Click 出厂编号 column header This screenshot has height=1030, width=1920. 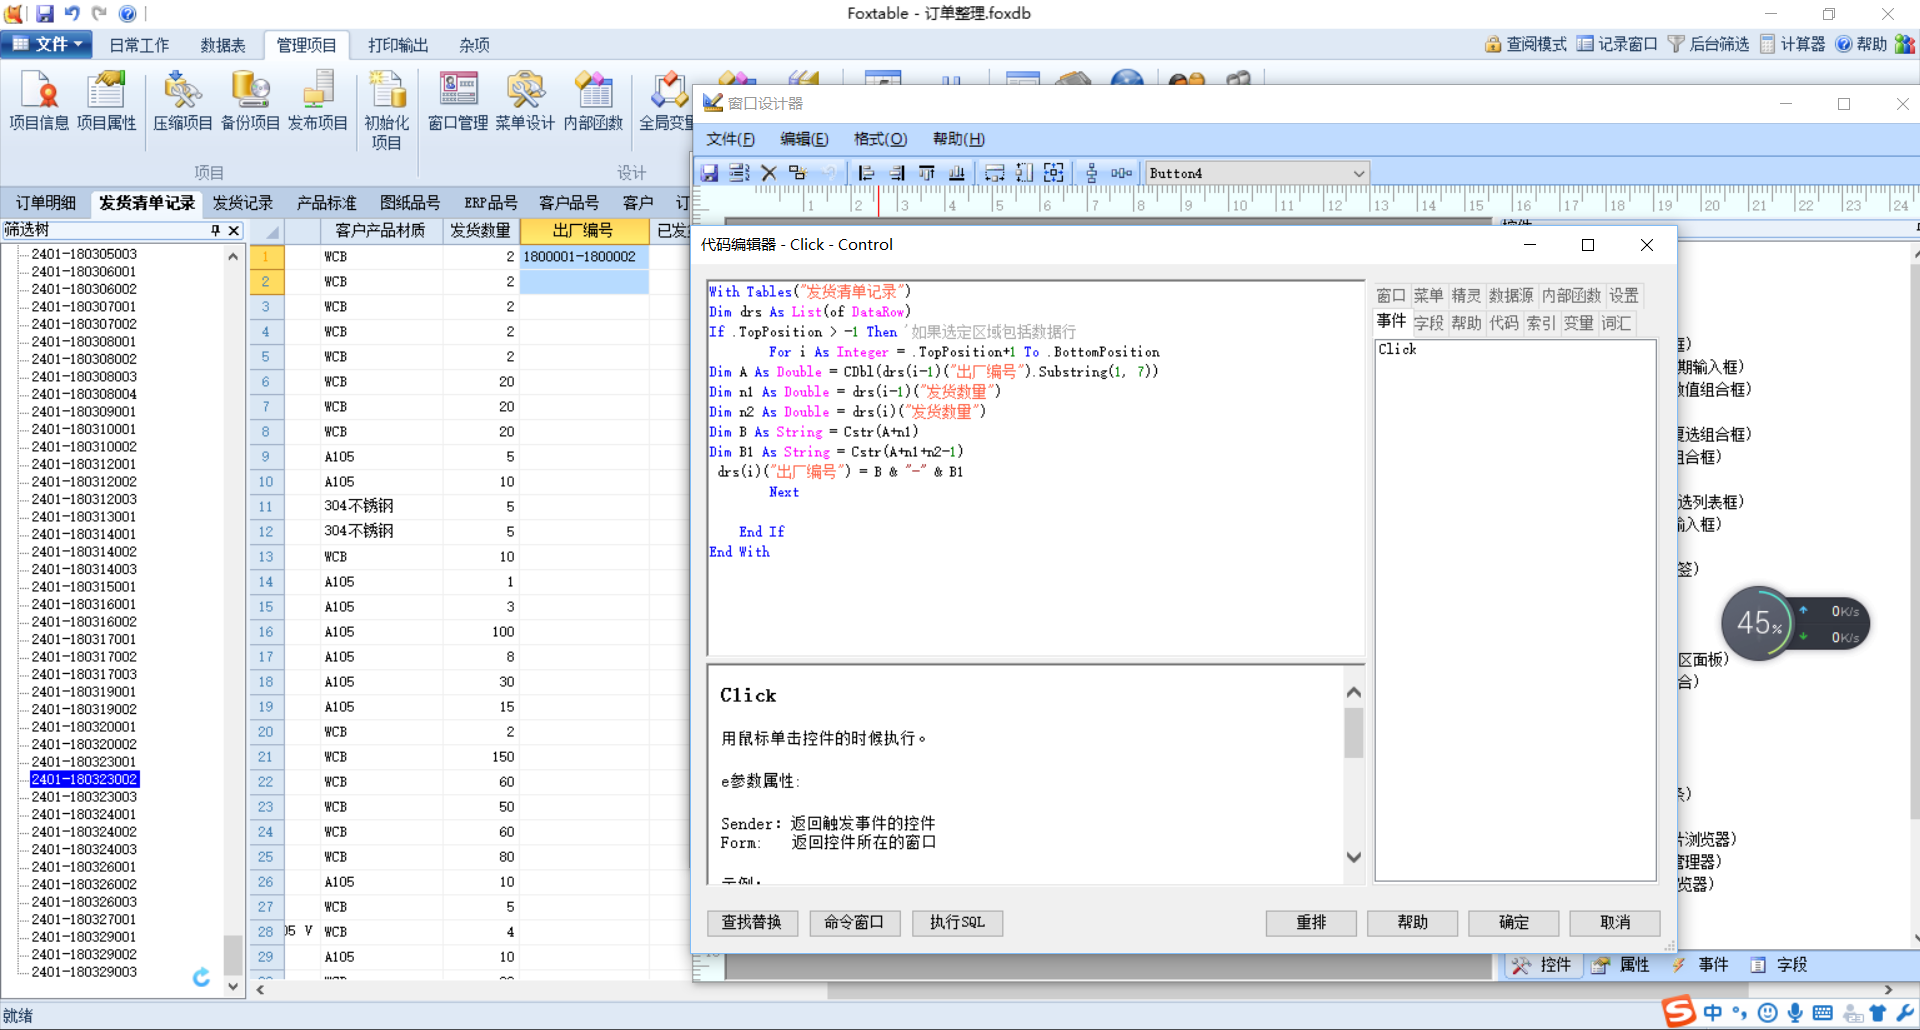[x=584, y=231]
